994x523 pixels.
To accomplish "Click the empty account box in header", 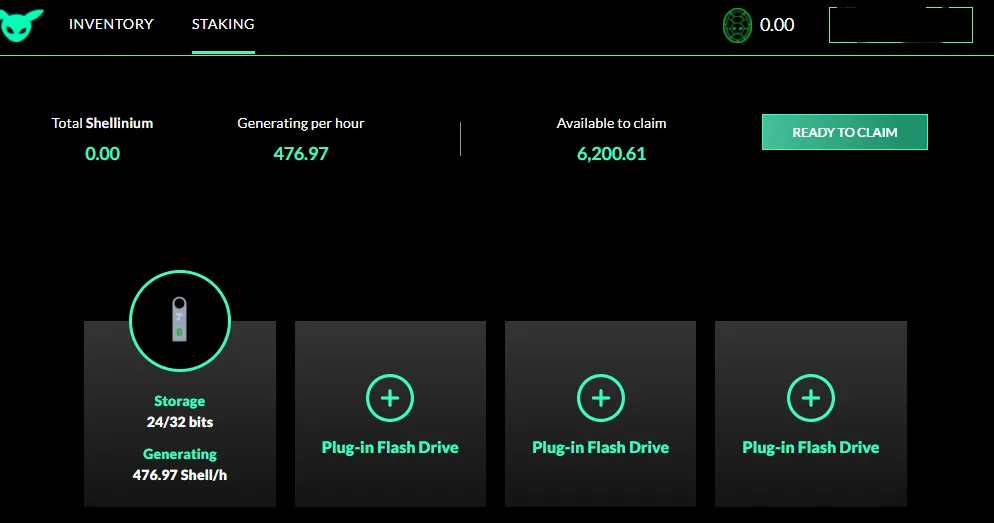I will [x=901, y=25].
